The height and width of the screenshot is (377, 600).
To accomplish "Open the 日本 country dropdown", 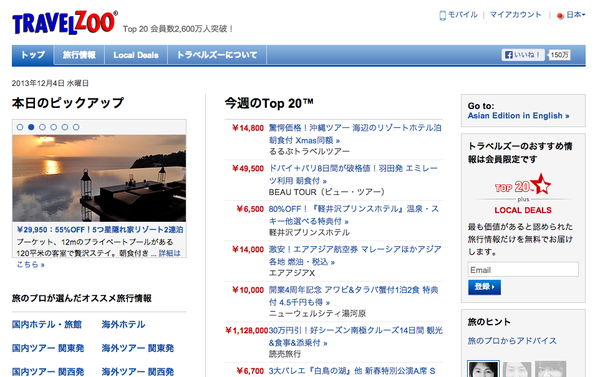I will point(576,15).
